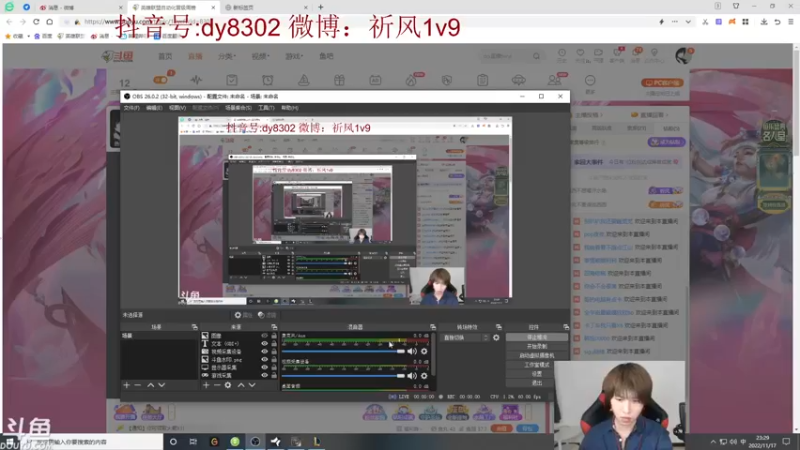Enable 工作室模式 studio mode button
Viewport: 800px width, 450px height.
point(537,365)
